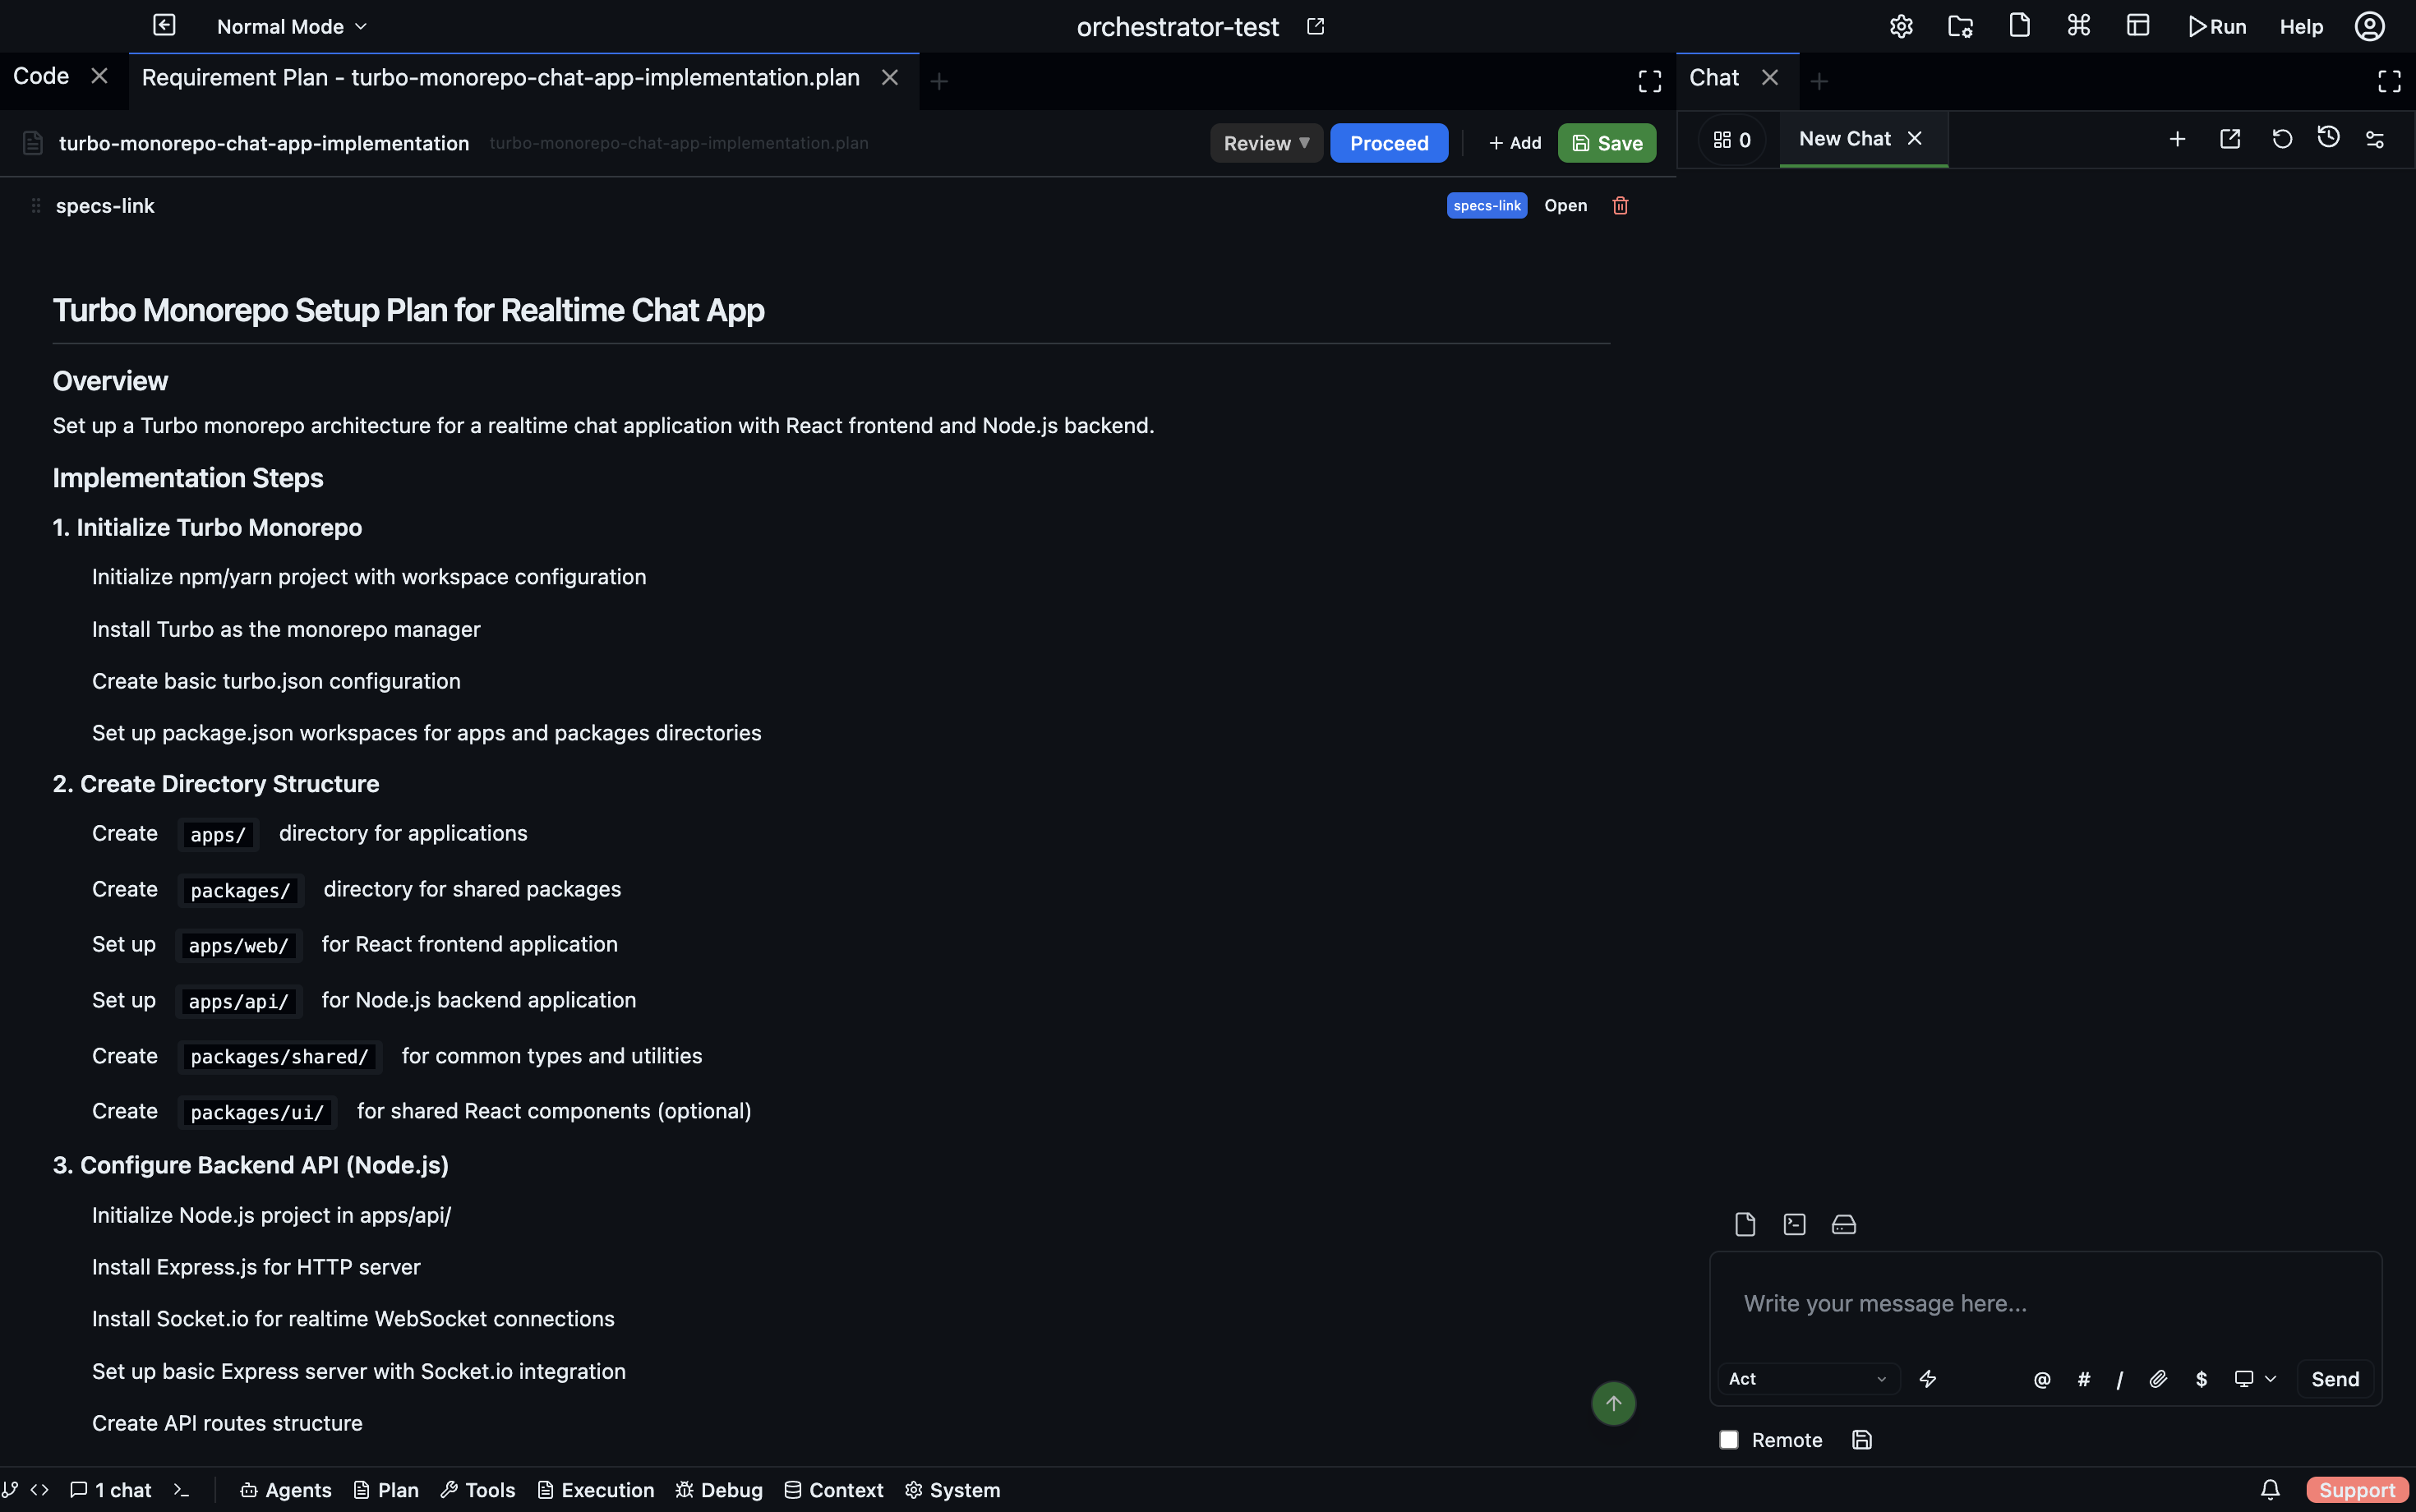Open Plan in the status bar

[386, 1490]
